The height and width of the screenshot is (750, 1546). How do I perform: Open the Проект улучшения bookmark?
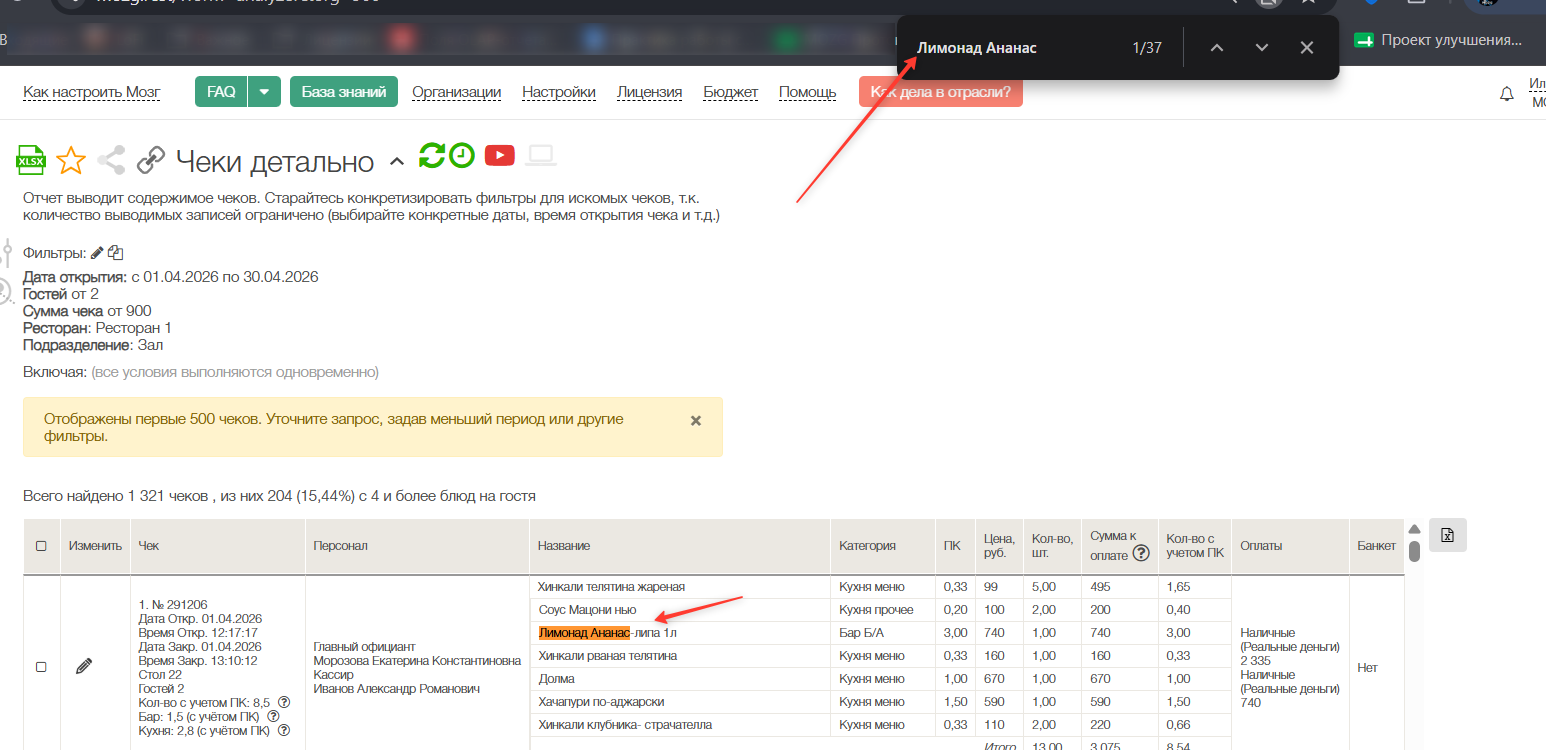[1438, 40]
